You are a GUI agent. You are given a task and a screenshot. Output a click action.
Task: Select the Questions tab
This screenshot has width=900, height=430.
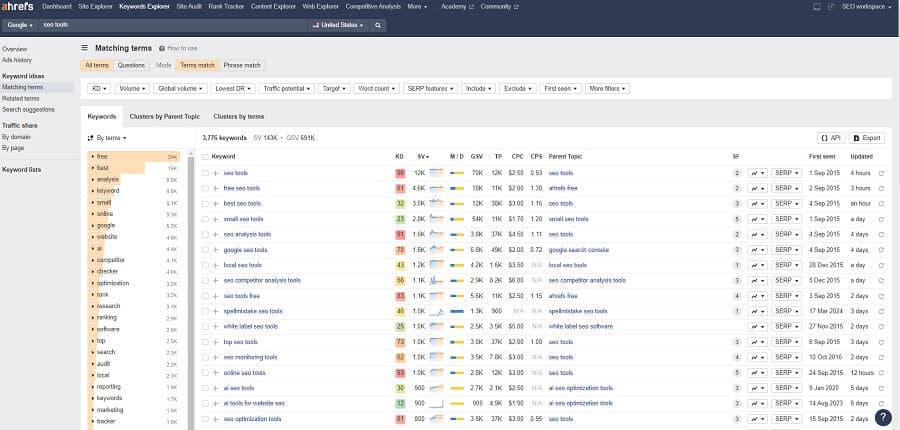(131, 65)
